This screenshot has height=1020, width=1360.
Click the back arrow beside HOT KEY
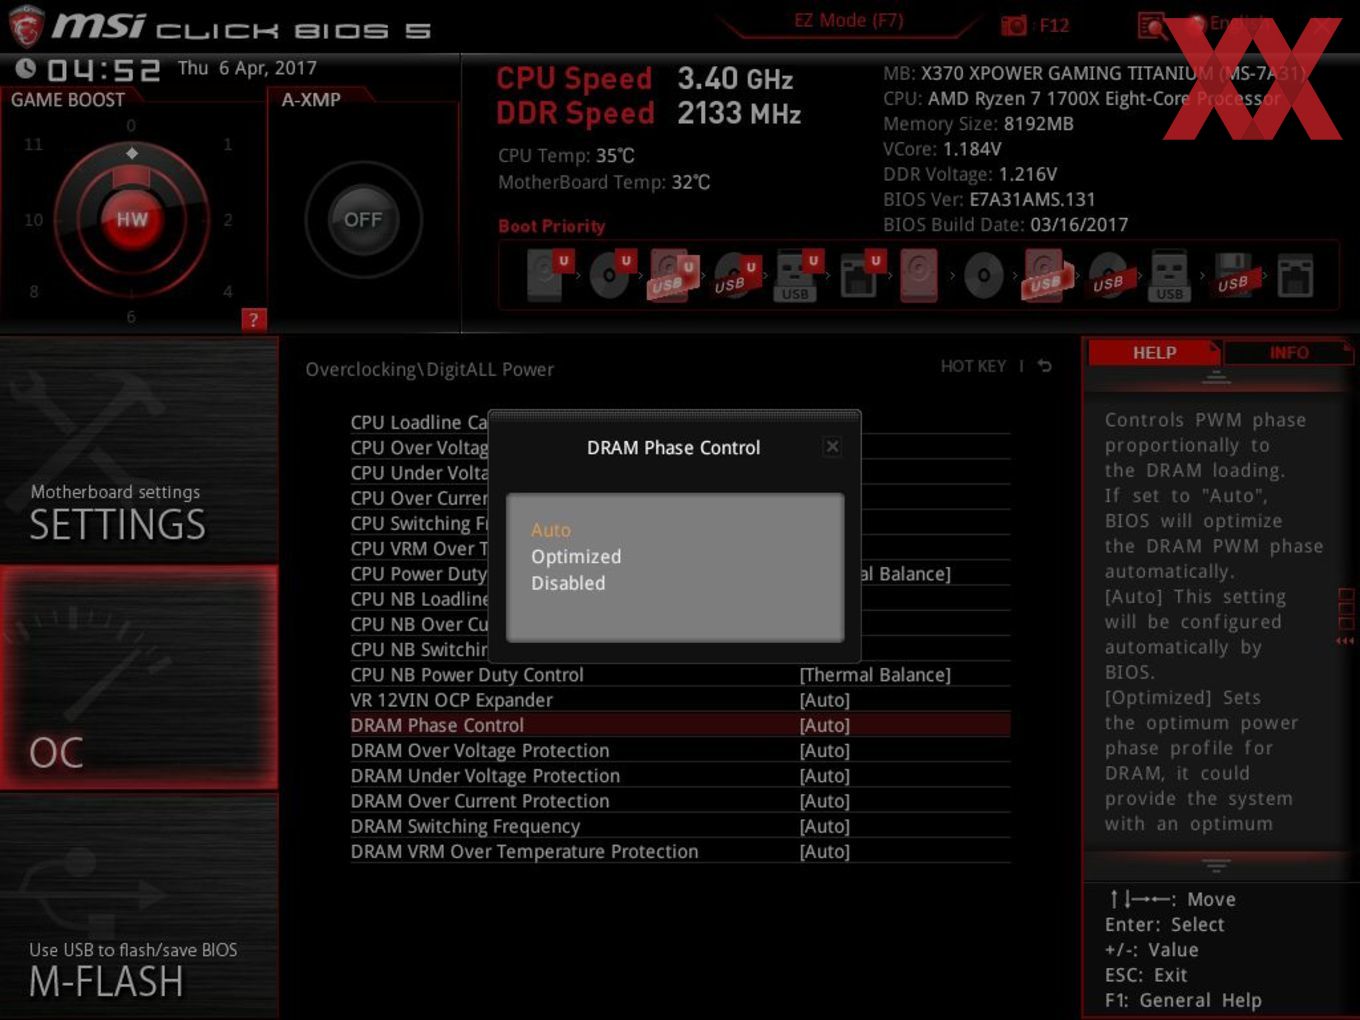[x=1044, y=366]
